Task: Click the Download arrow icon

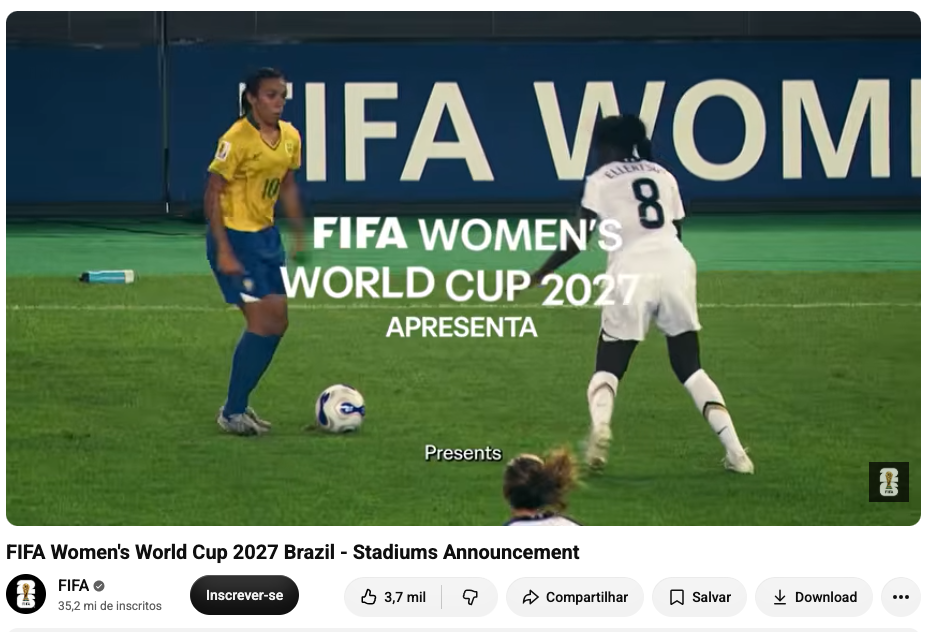Action: [x=779, y=597]
